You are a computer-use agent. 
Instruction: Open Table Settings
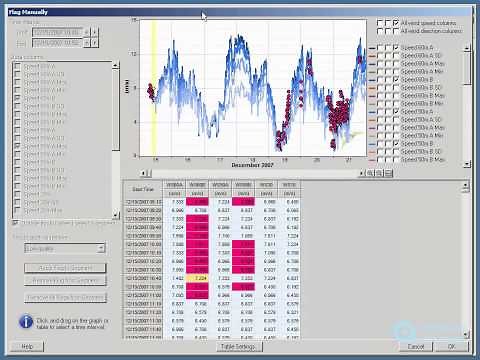pyautogui.click(x=238, y=346)
